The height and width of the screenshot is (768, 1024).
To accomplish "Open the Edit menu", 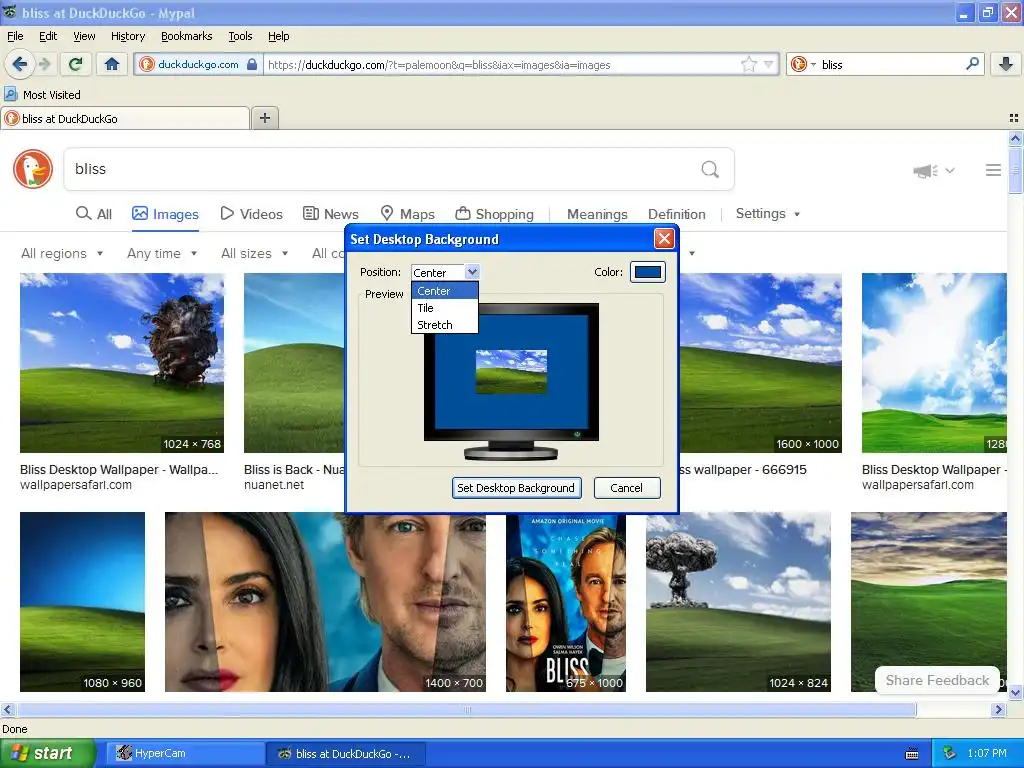I will click(48, 36).
